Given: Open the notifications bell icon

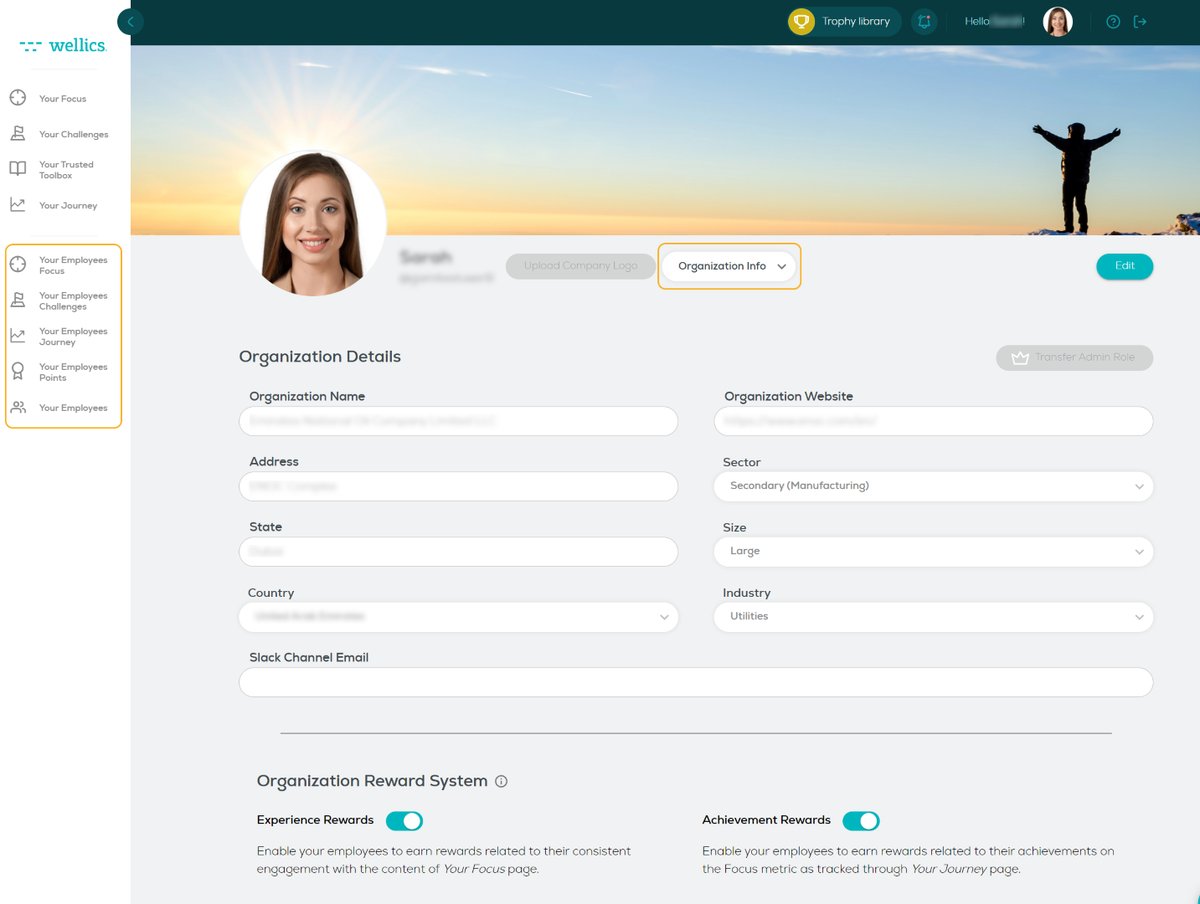Looking at the screenshot, I should [923, 21].
